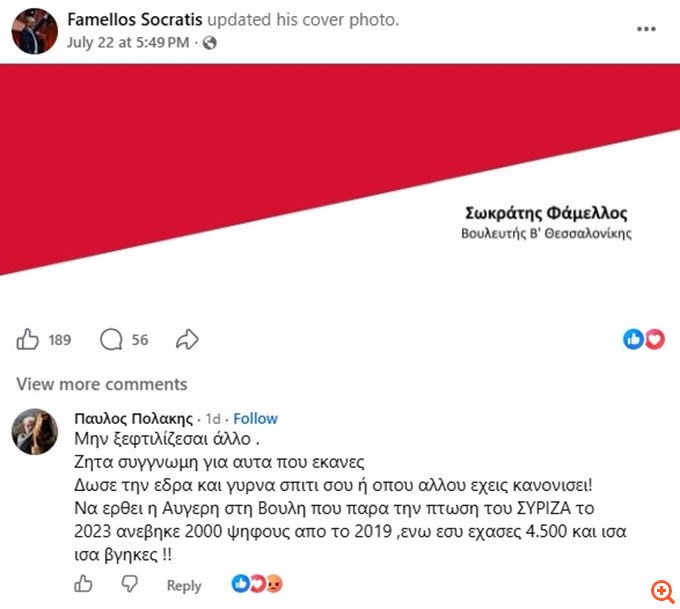The image size is (680, 609).
Task: View post reactions like and heart icons
Action: pos(644,339)
